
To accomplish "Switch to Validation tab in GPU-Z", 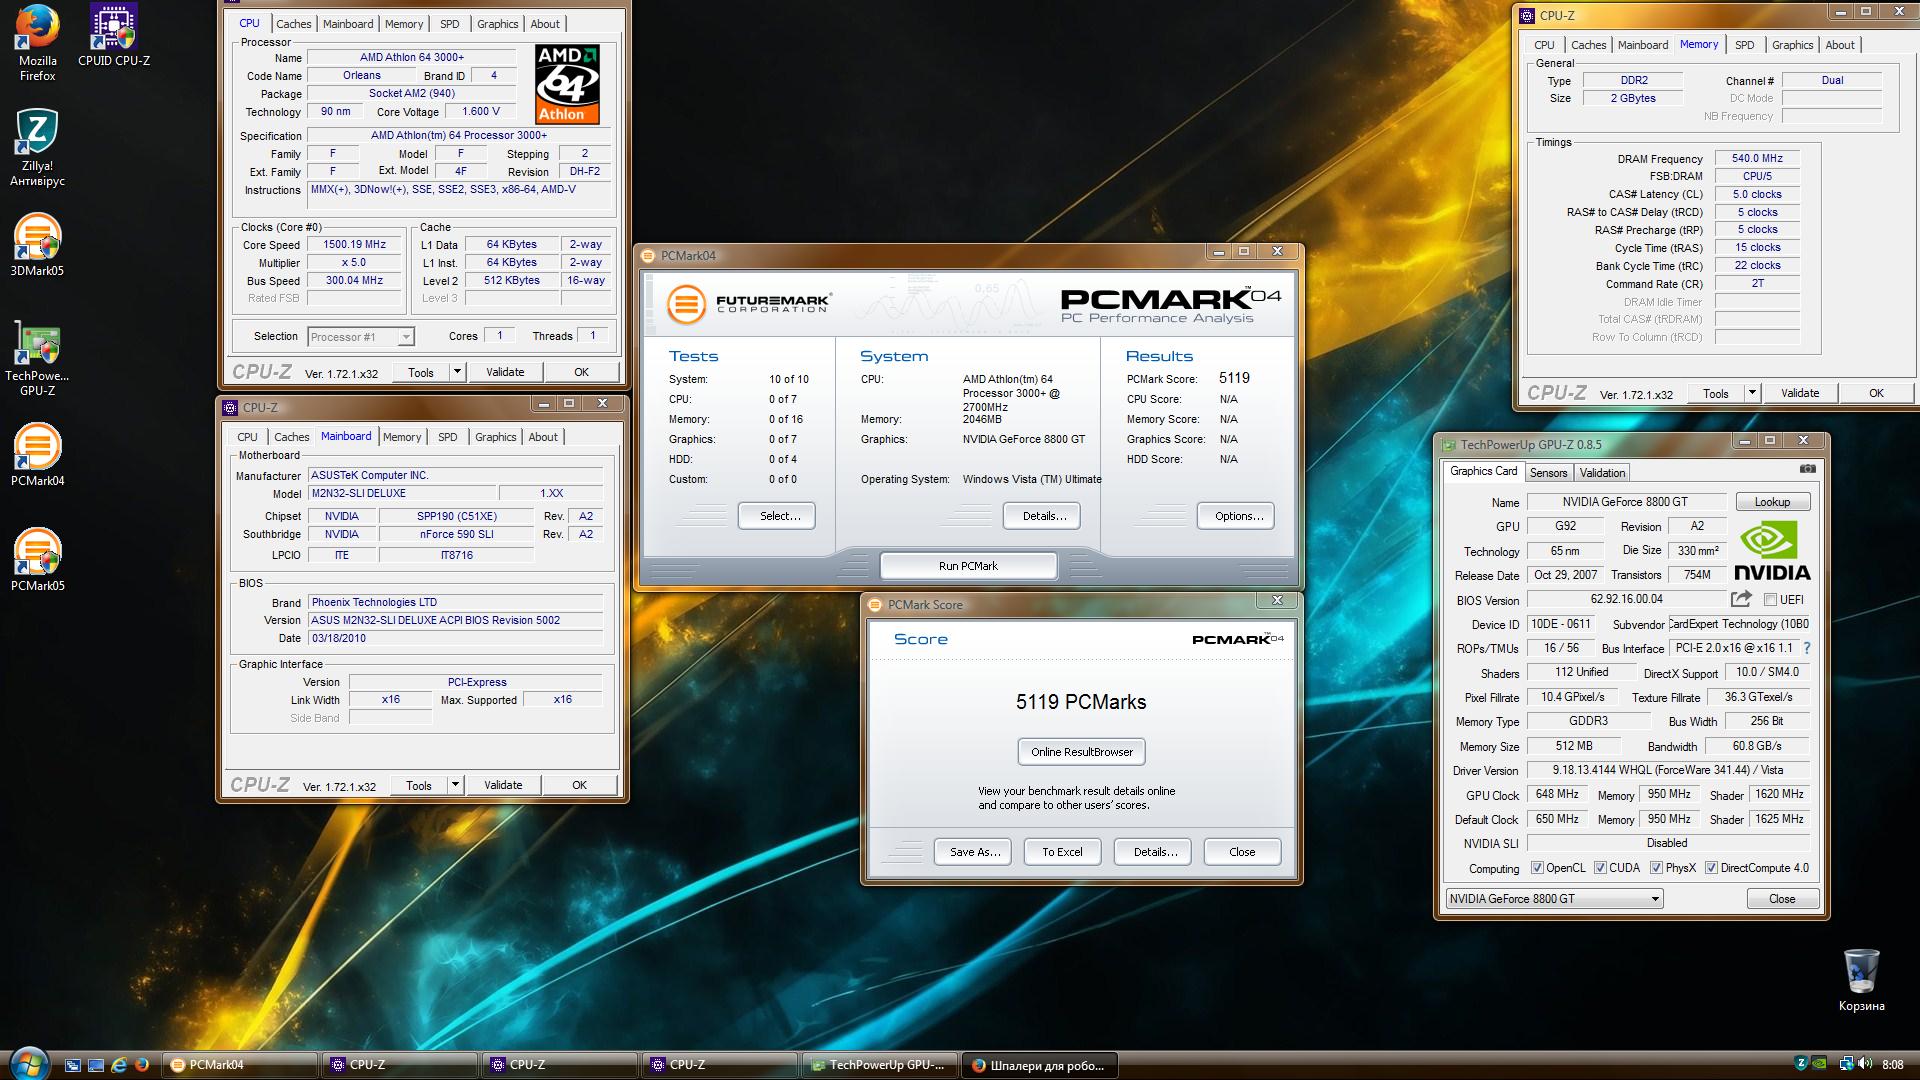I will point(1602,473).
